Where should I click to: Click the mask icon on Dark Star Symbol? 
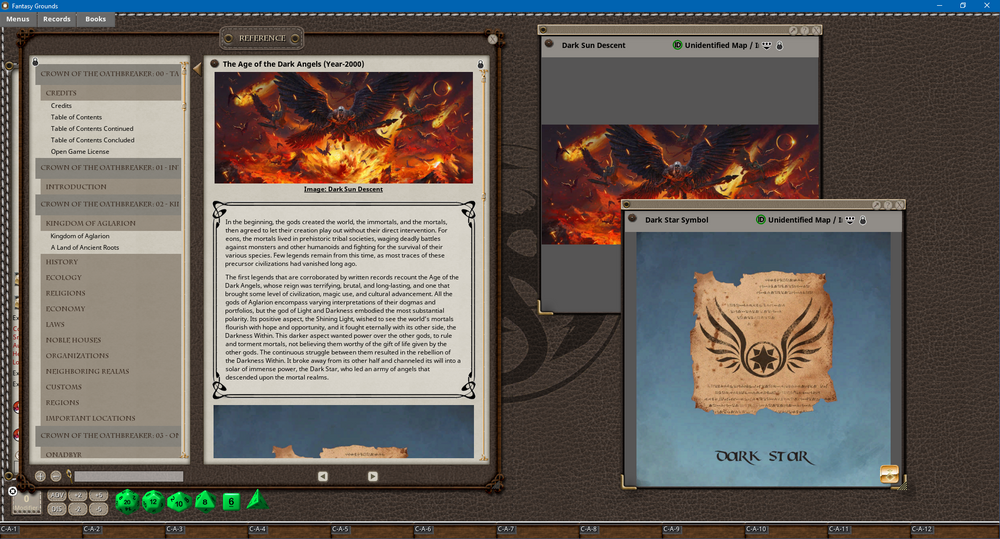click(849, 219)
